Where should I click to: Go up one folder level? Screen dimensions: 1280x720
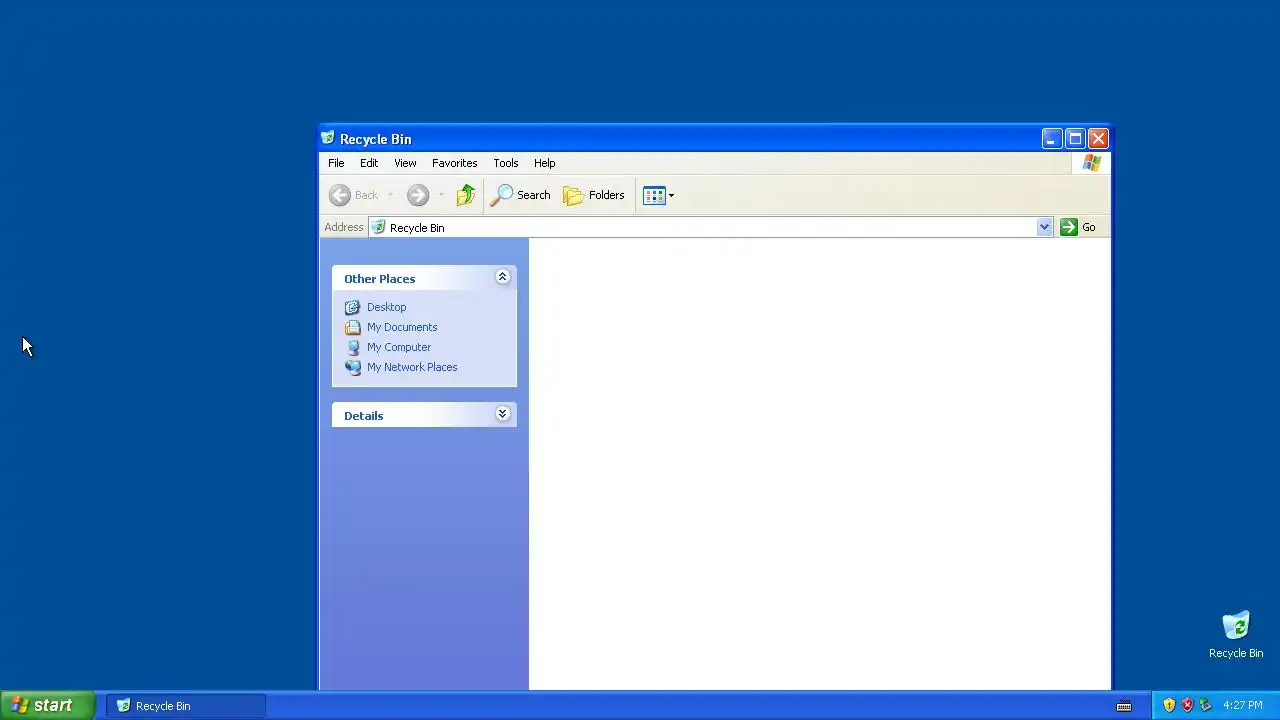click(x=465, y=195)
